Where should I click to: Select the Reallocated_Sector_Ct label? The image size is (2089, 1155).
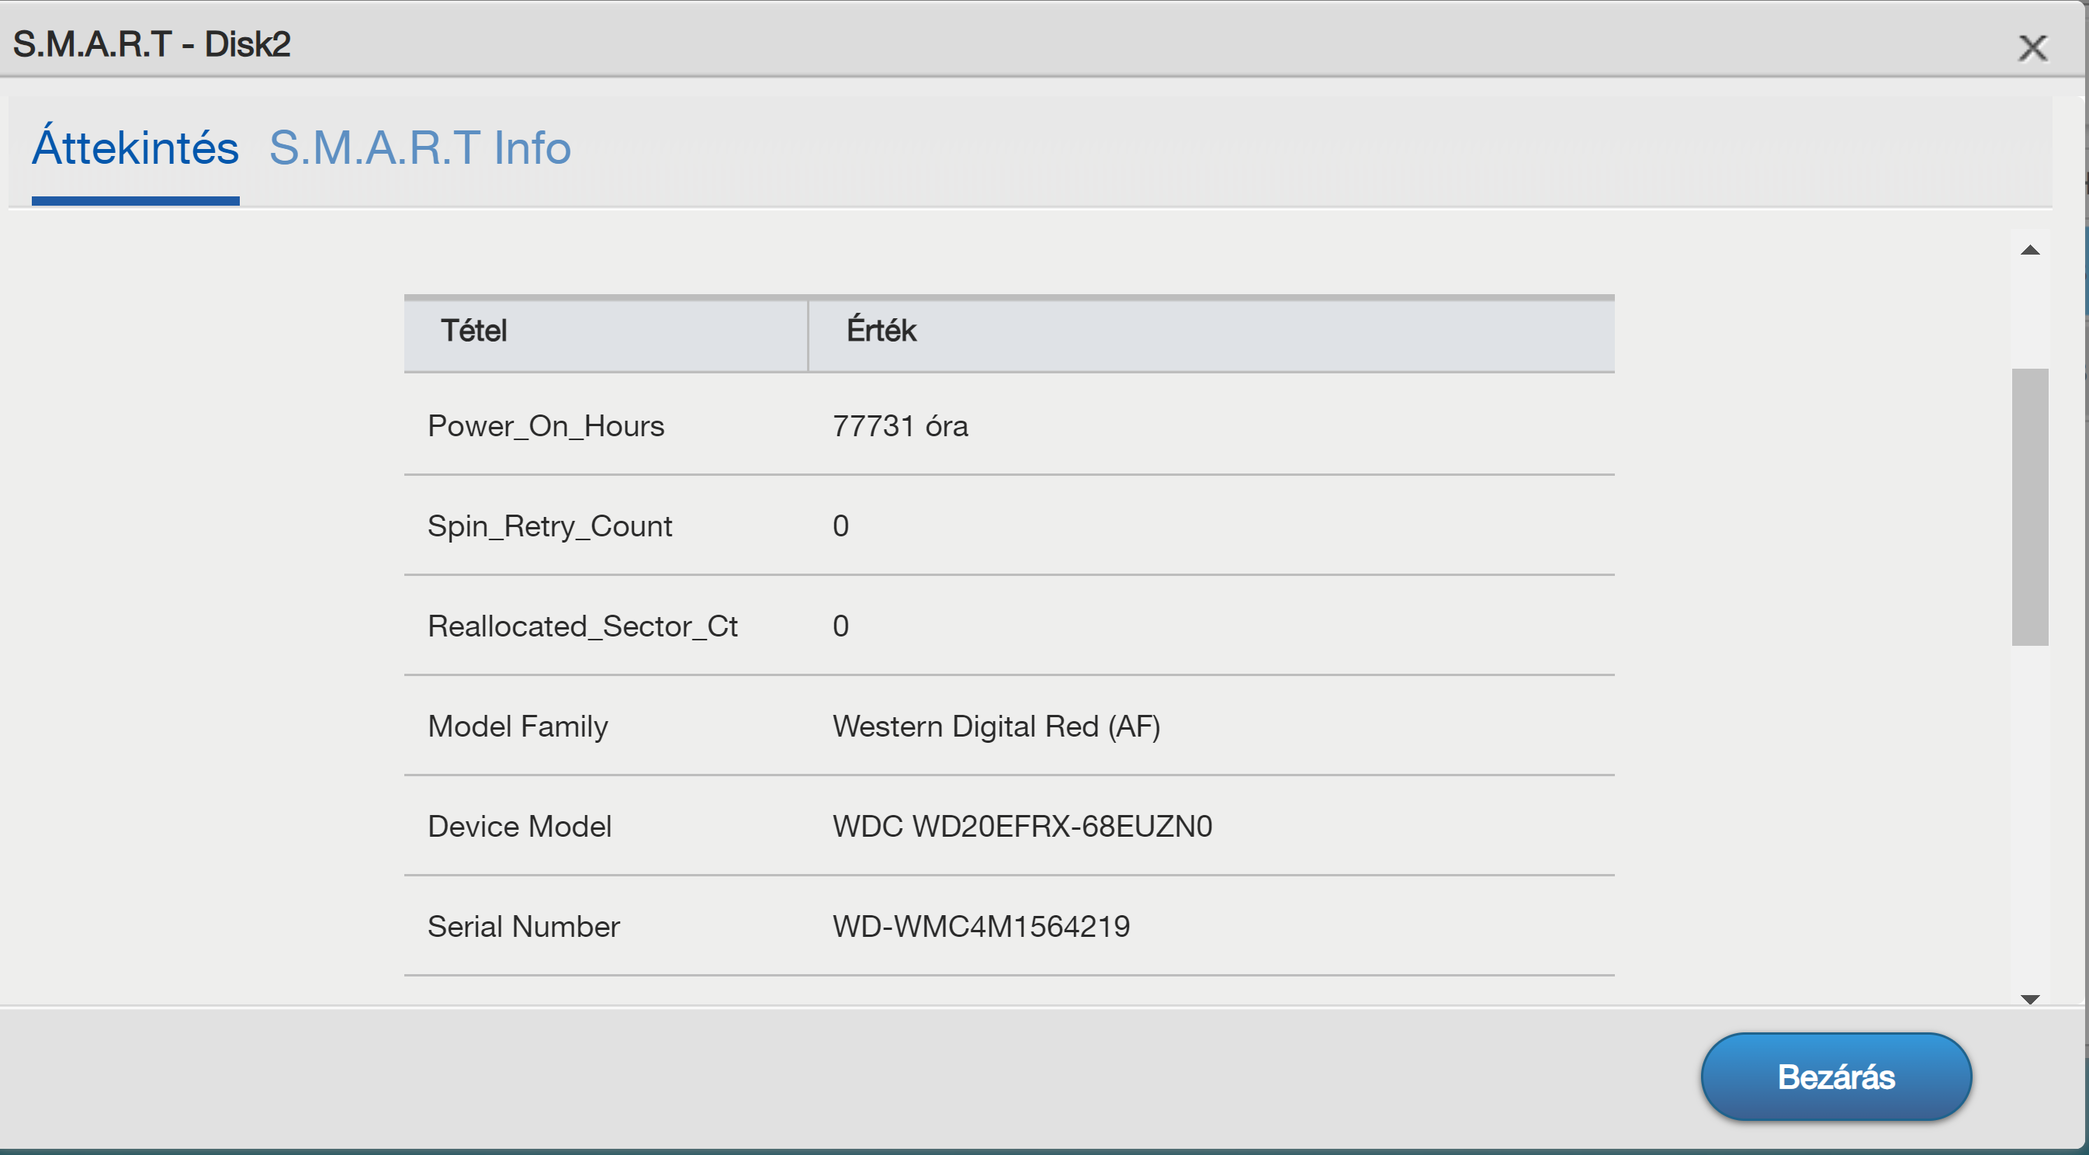coord(583,626)
